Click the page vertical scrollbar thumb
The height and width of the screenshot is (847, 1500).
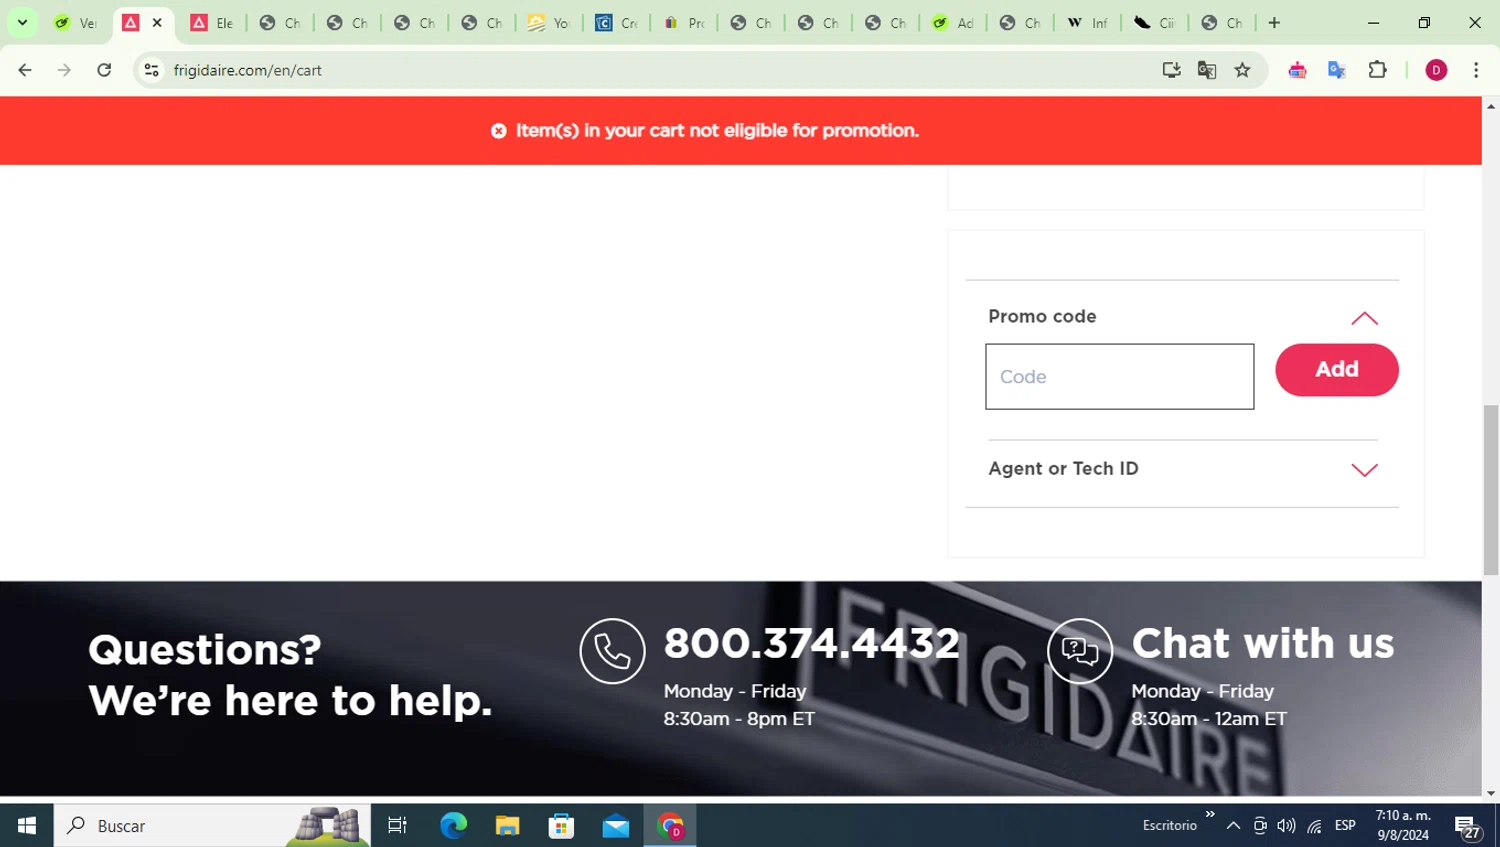pos(1491,490)
